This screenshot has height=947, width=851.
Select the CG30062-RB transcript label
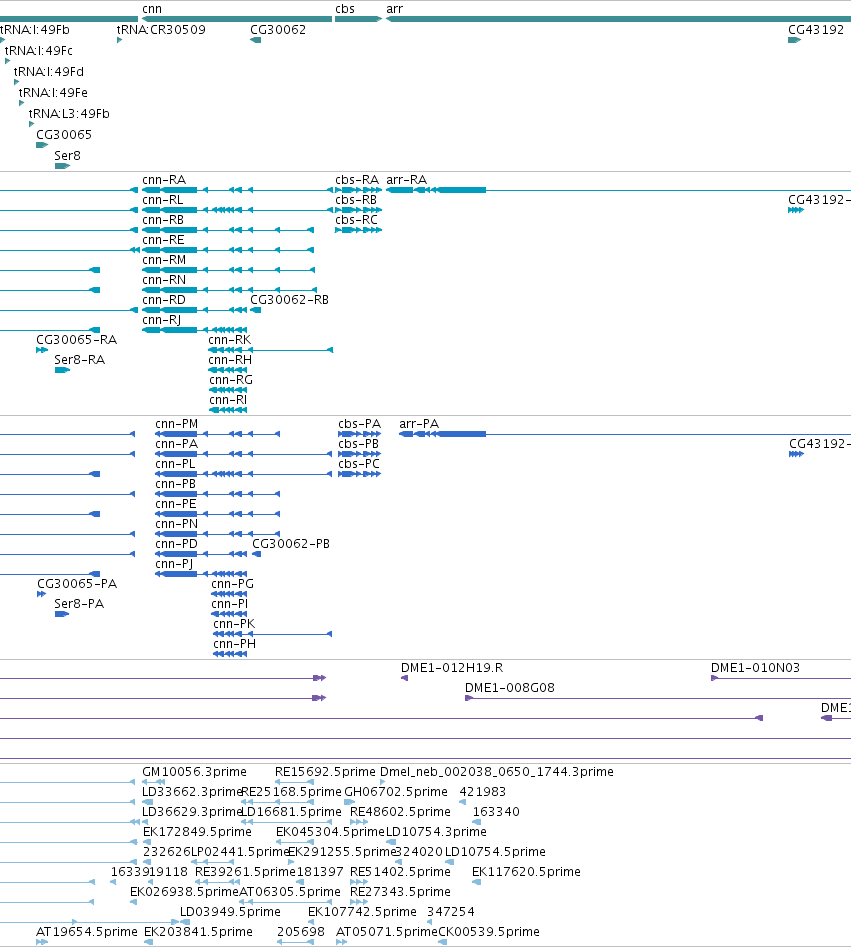click(289, 300)
